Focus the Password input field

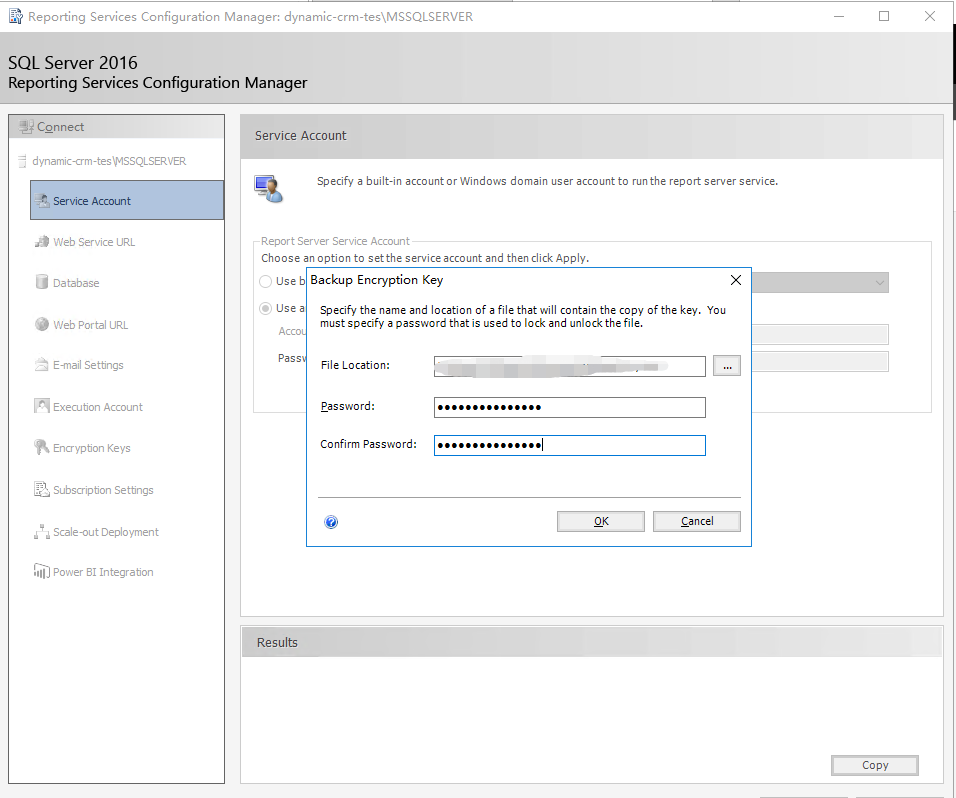[569, 407]
